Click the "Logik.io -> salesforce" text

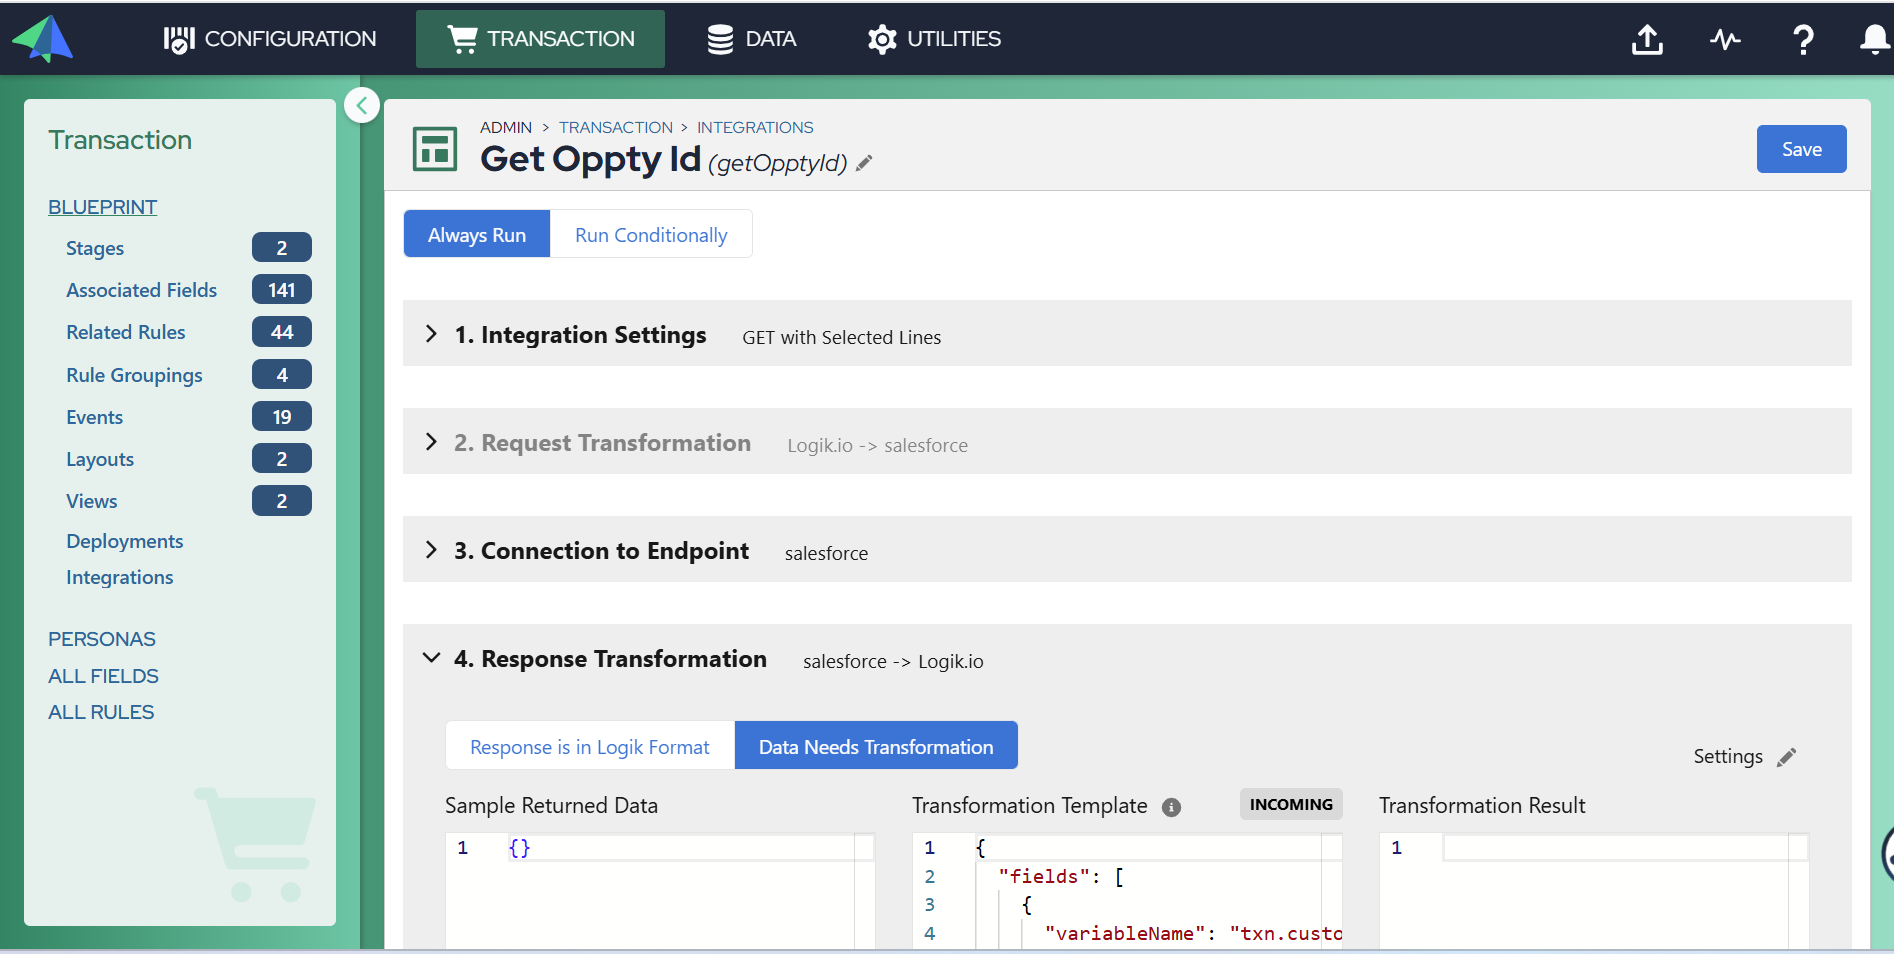(877, 445)
